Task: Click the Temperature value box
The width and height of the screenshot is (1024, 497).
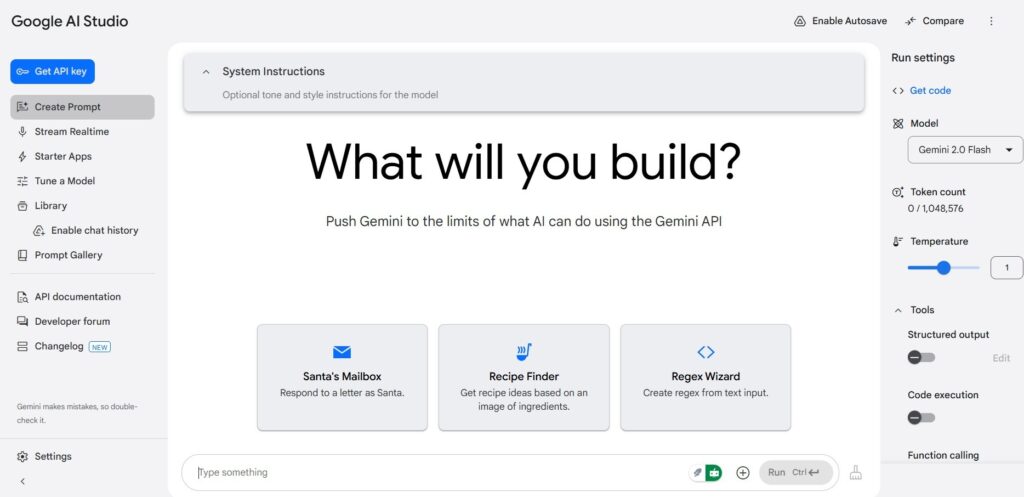Action: pyautogui.click(x=1006, y=268)
